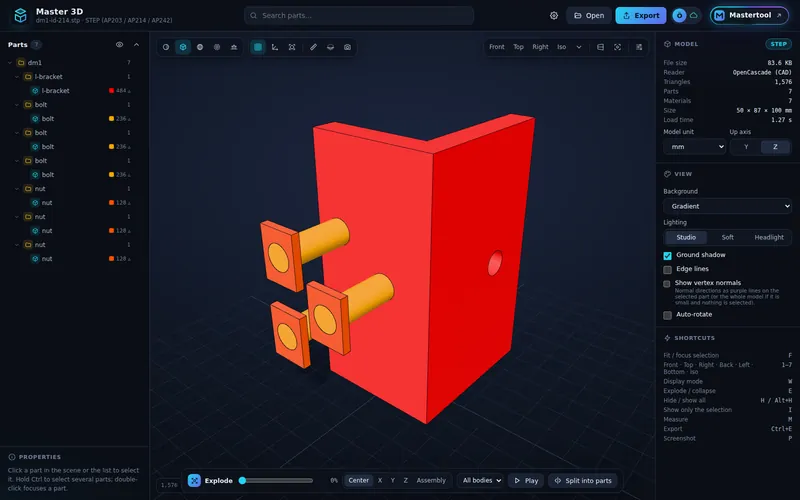Open the Model unit mm dropdown
Viewport: 800px width, 500px height.
(x=694, y=147)
